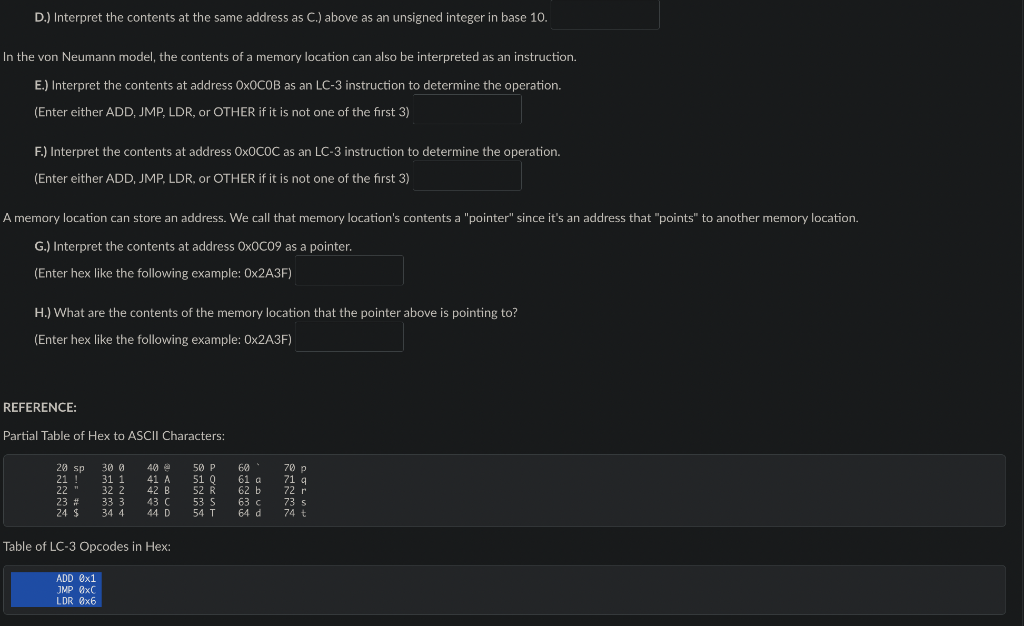Click the REFERENCE heading
The height and width of the screenshot is (626, 1024).
[38, 407]
